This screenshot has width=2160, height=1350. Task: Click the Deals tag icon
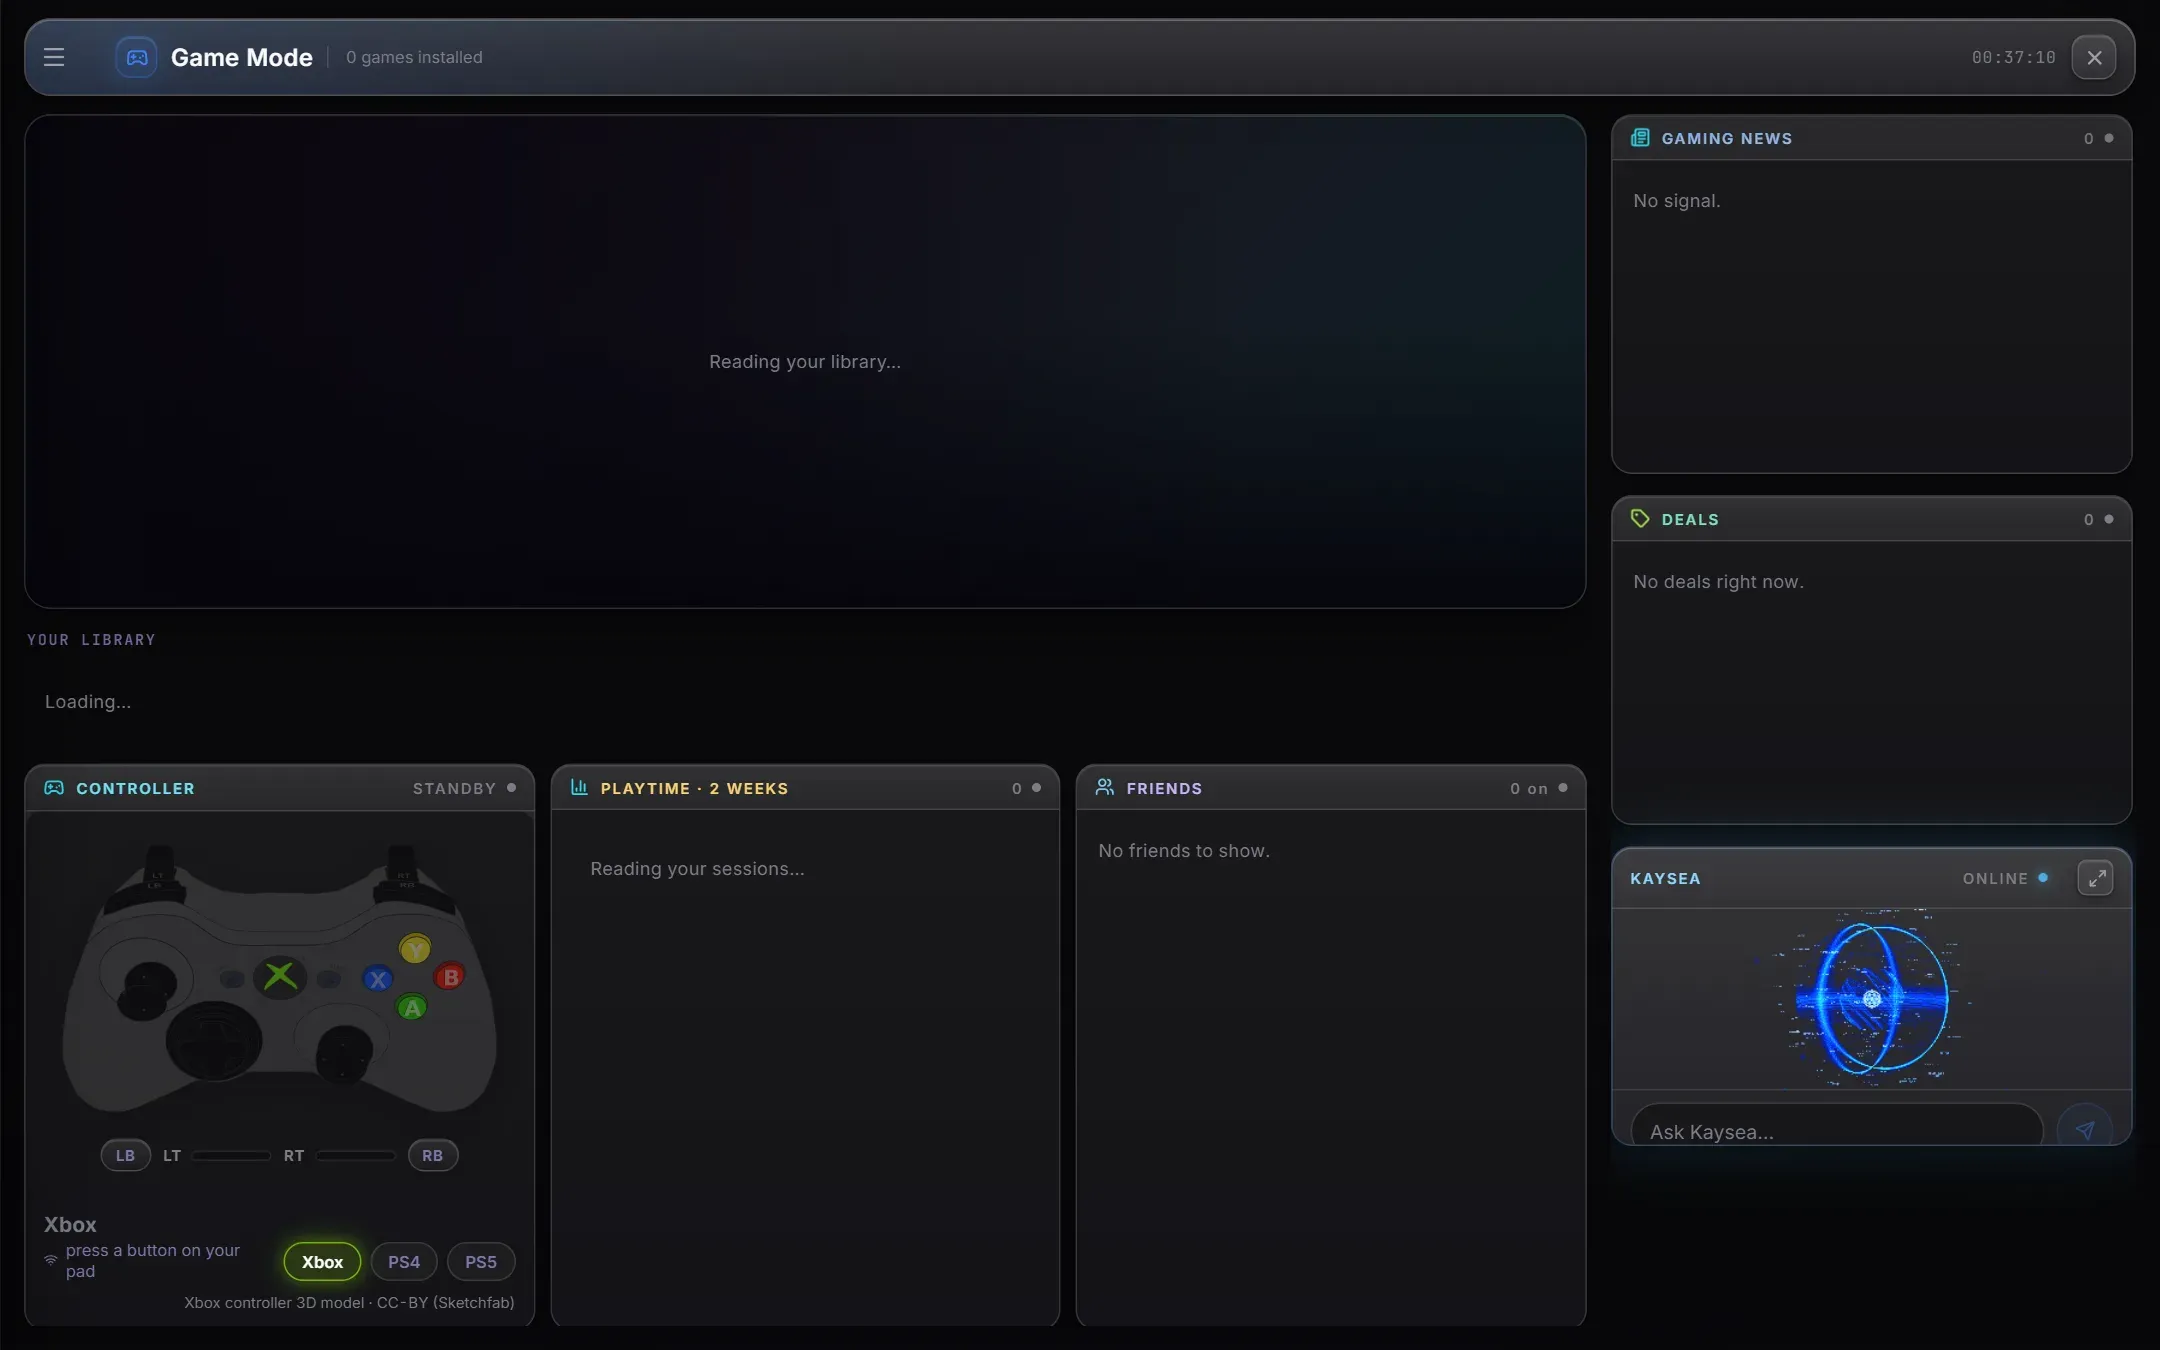tap(1640, 518)
